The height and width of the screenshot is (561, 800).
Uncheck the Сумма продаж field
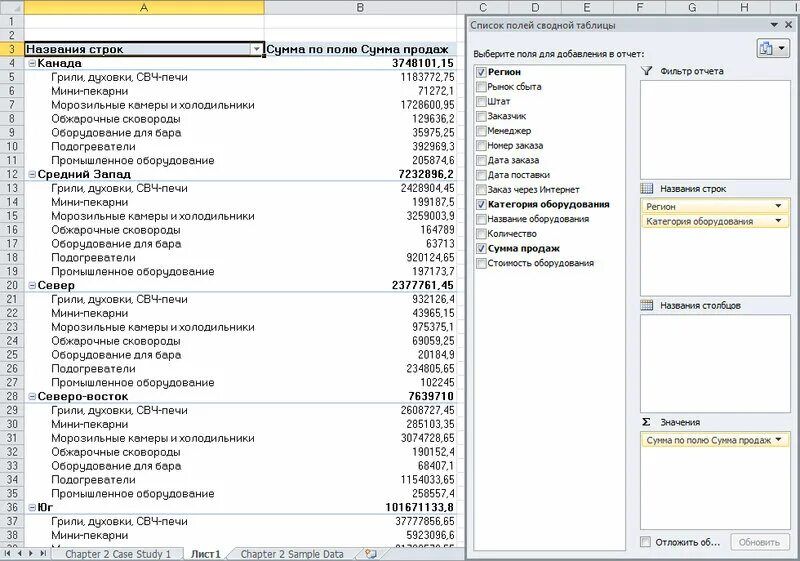481,249
